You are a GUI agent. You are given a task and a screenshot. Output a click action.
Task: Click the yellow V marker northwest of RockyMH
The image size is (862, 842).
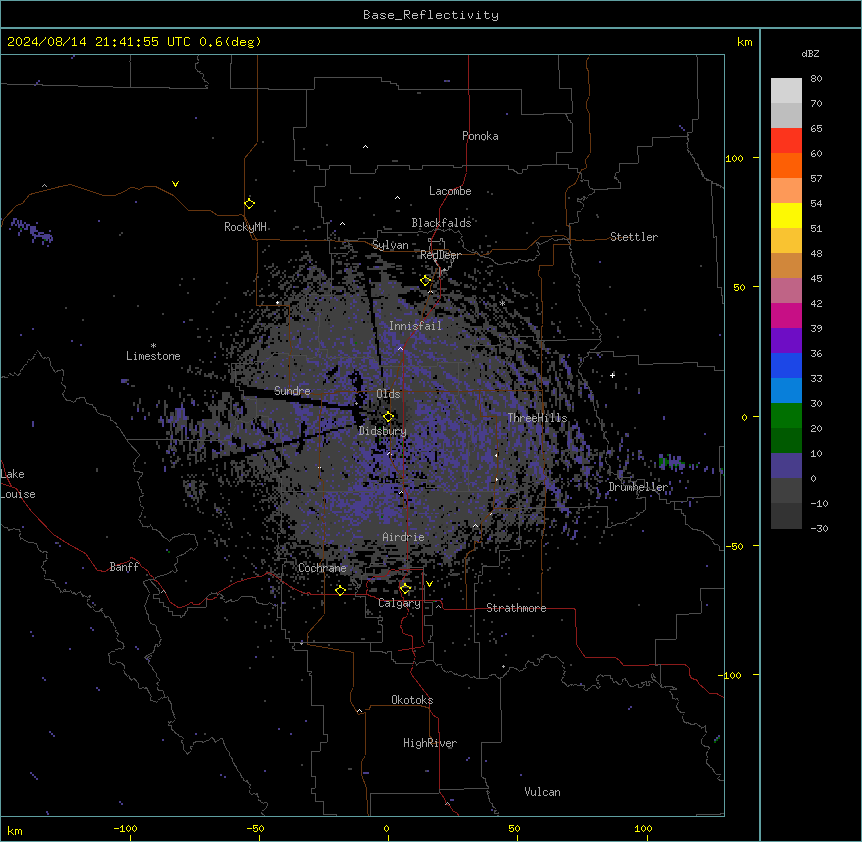click(175, 184)
